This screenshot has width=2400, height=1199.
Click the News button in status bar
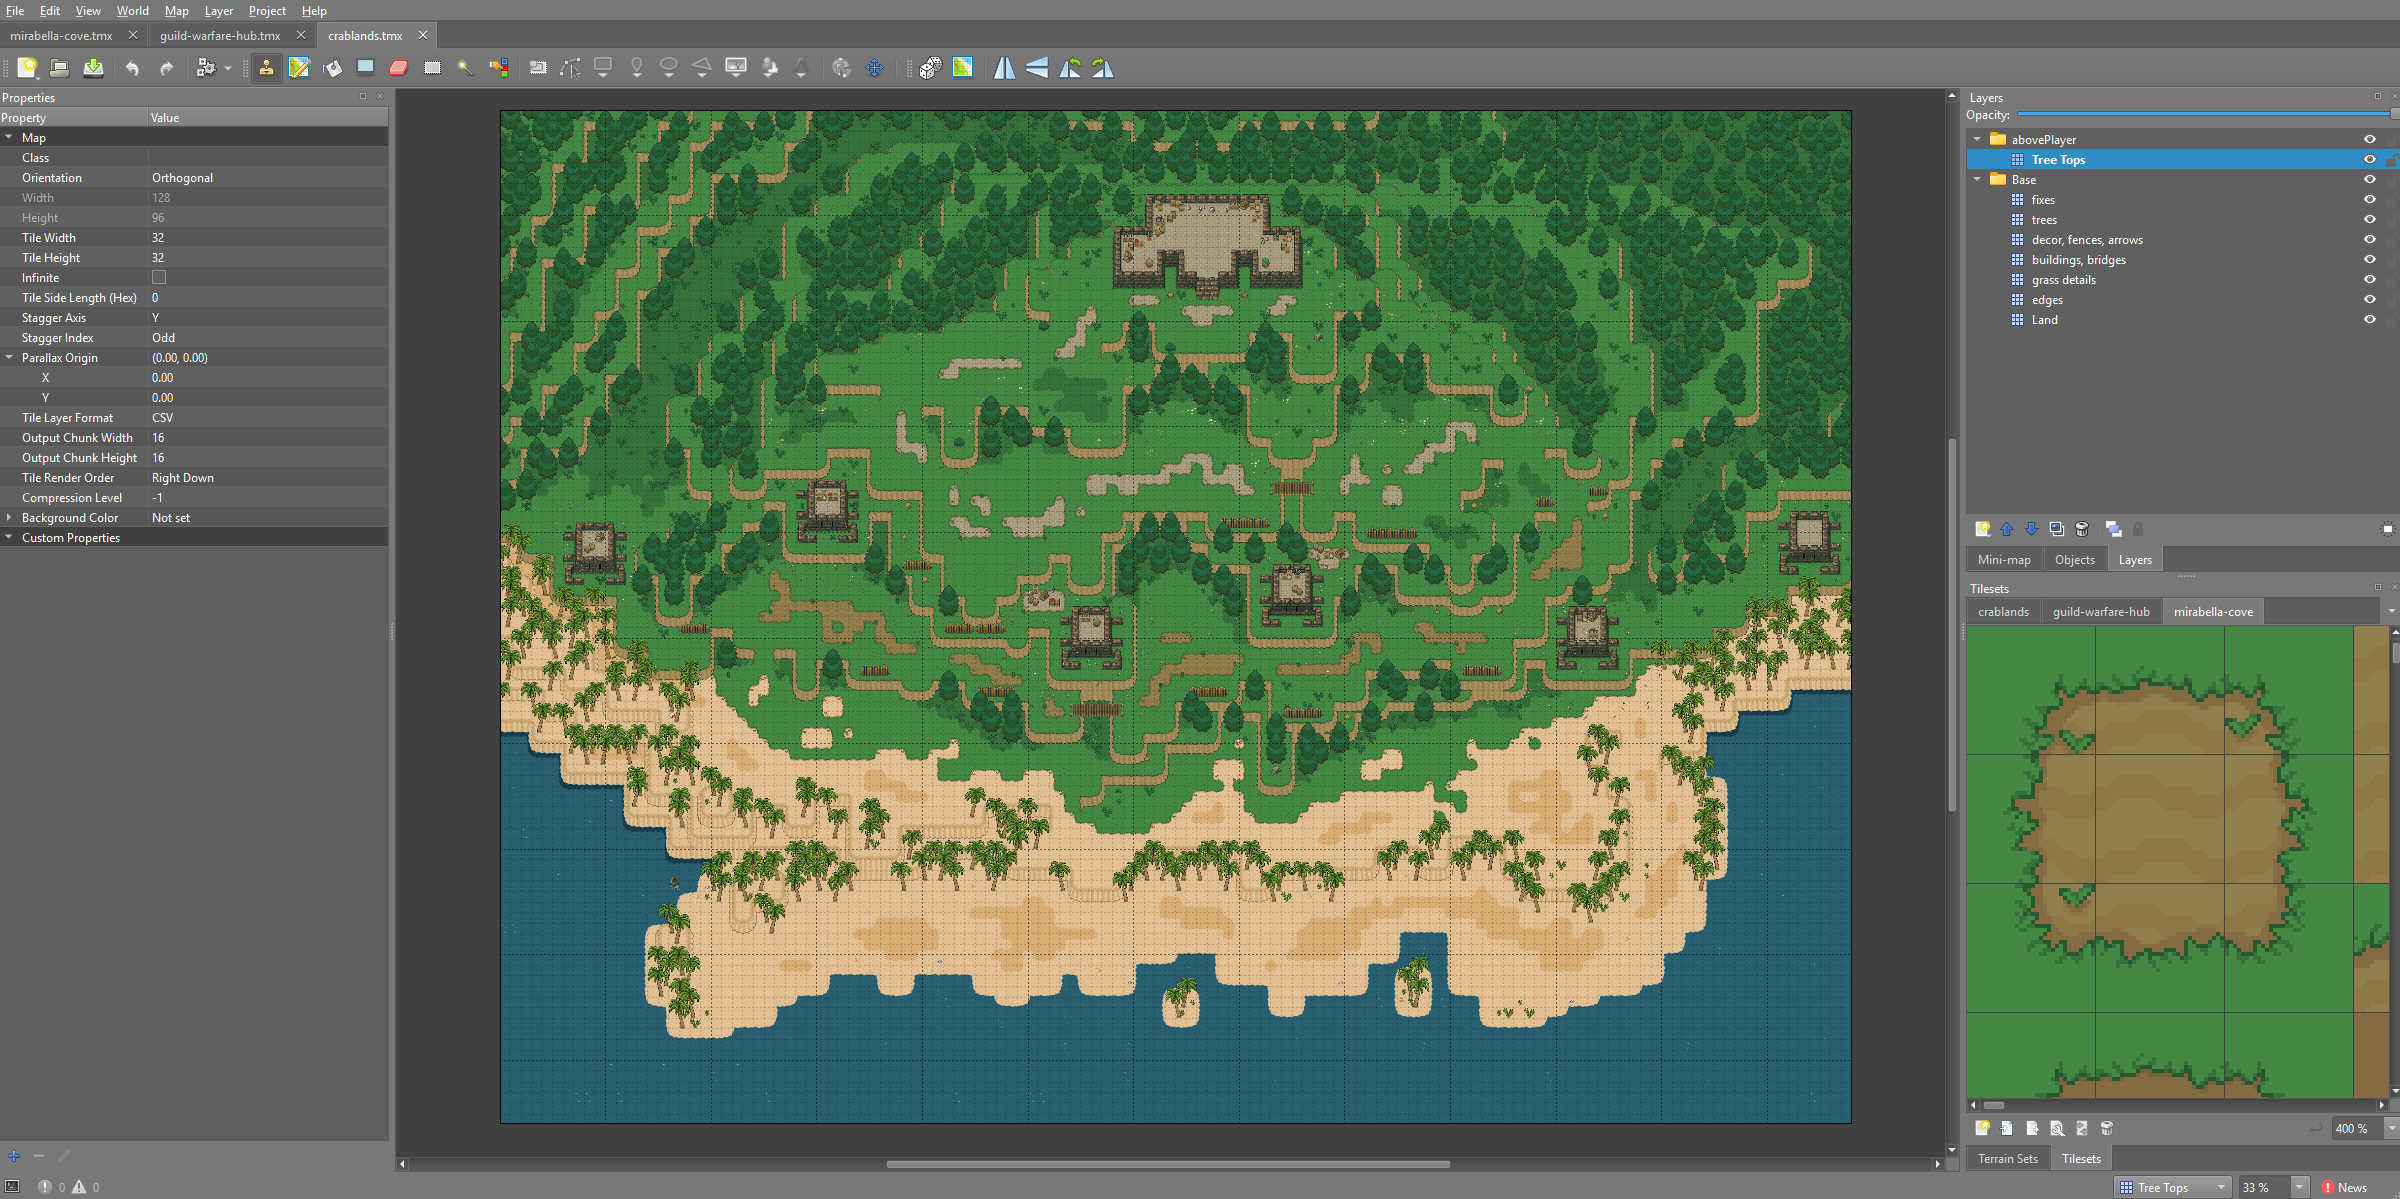click(x=2344, y=1187)
